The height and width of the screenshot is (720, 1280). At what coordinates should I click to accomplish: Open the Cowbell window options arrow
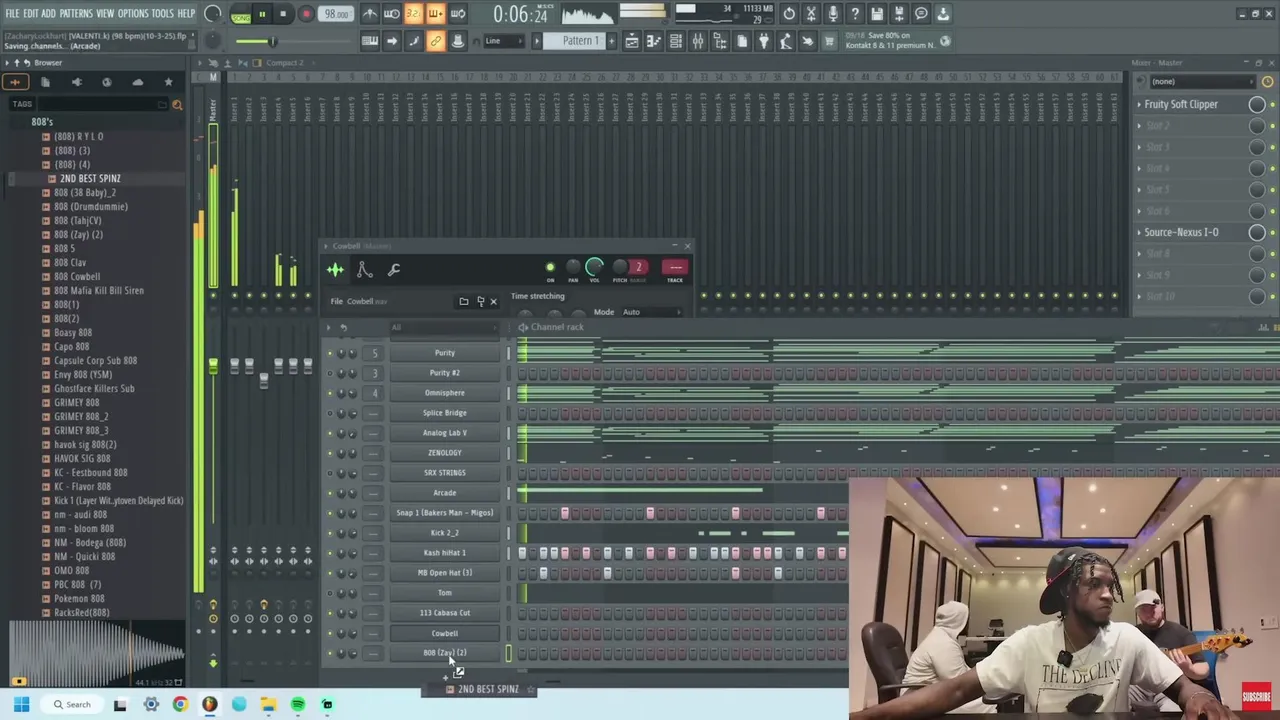[327, 246]
